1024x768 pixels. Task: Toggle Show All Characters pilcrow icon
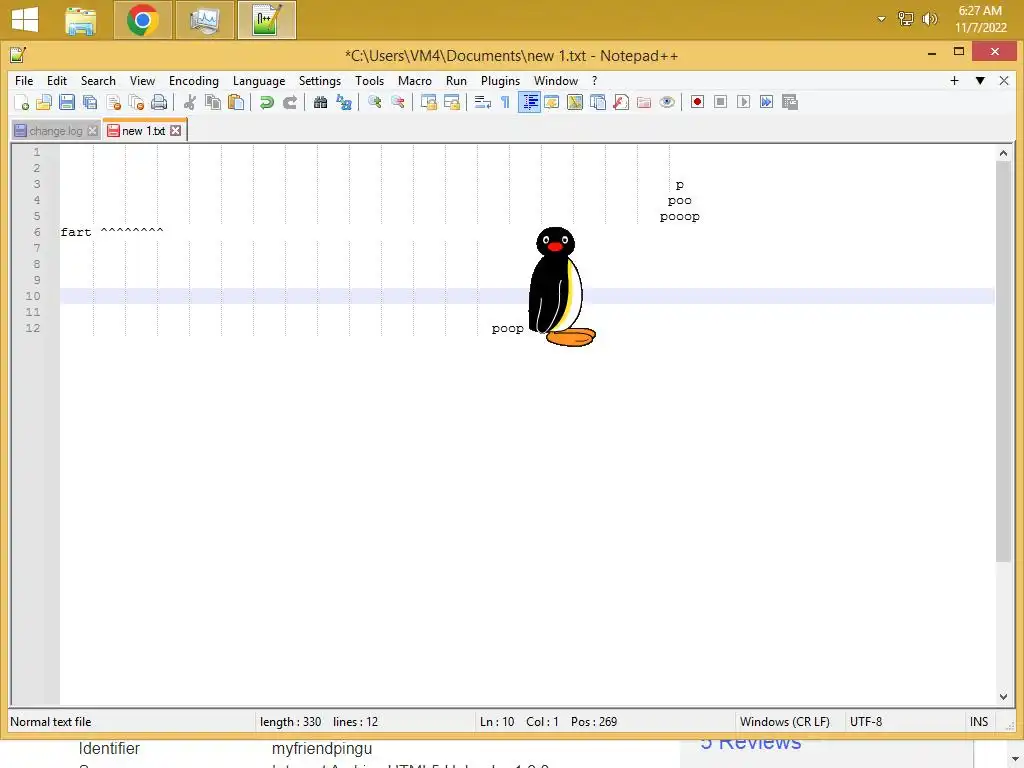[x=505, y=102]
